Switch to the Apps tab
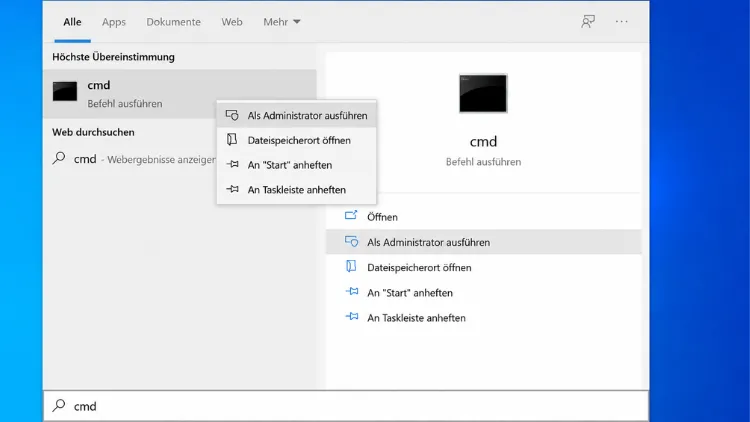Image resolution: width=750 pixels, height=422 pixels. (114, 22)
